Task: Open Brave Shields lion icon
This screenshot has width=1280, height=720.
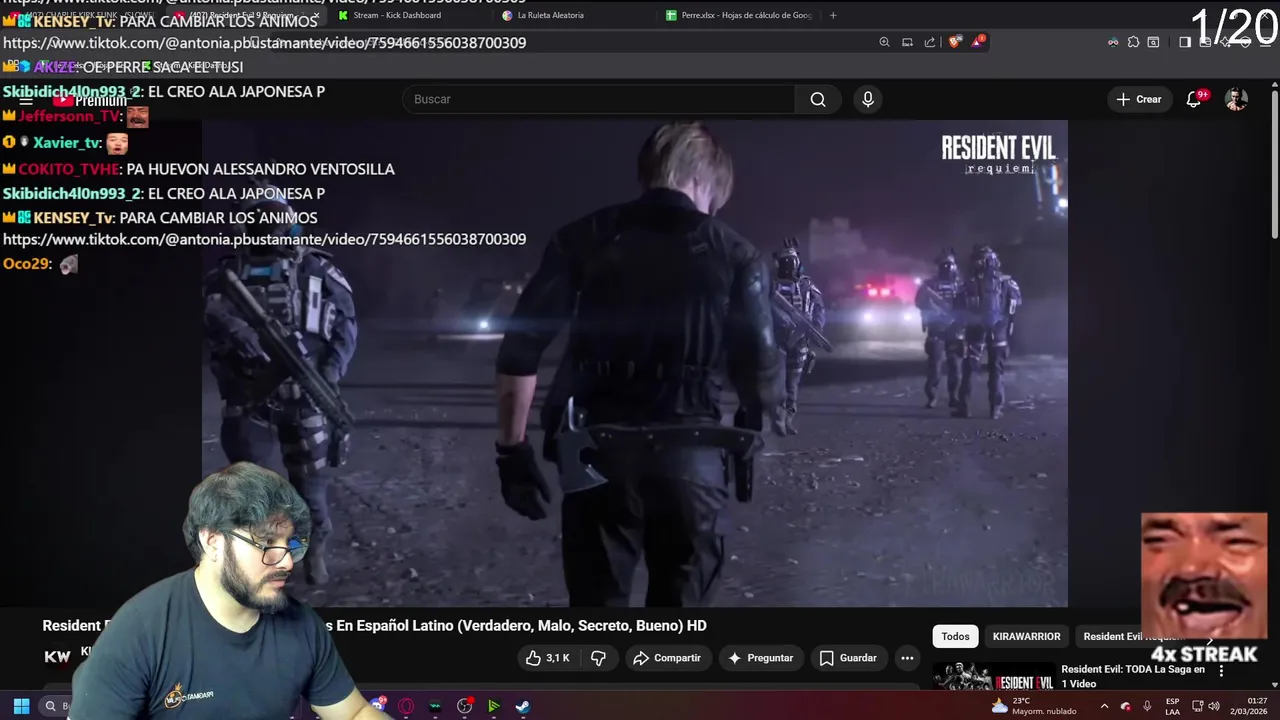Action: [954, 42]
